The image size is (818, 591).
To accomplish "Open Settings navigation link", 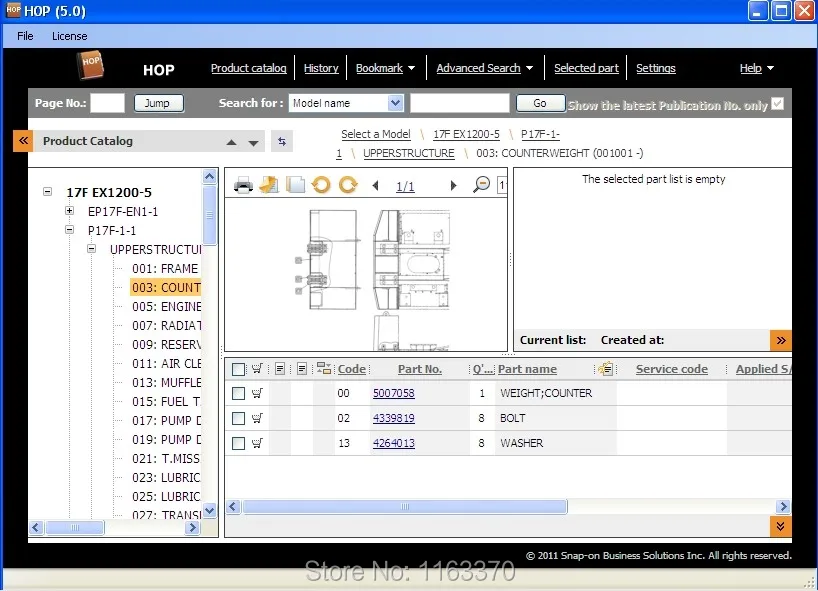I will tap(656, 68).
